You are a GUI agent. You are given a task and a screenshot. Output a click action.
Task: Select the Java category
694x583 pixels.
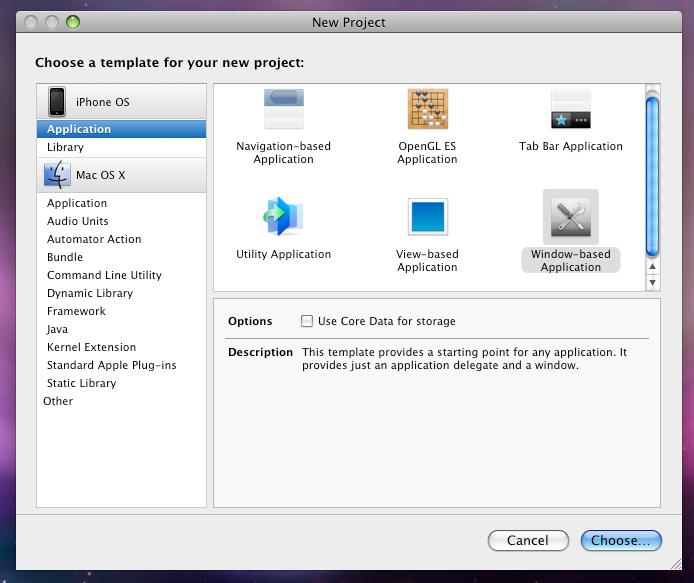pyautogui.click(x=121, y=329)
